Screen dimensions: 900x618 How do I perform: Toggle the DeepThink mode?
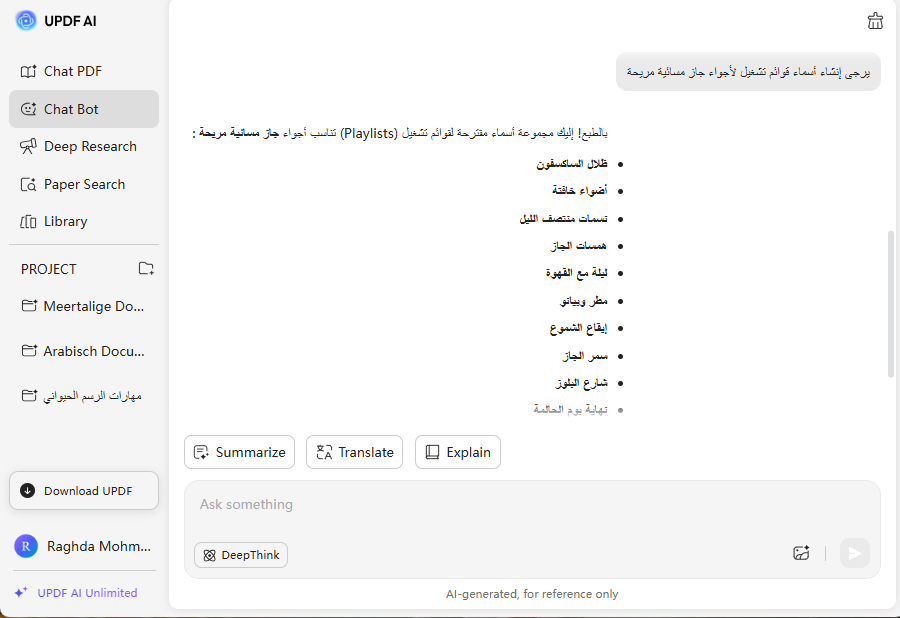point(241,555)
